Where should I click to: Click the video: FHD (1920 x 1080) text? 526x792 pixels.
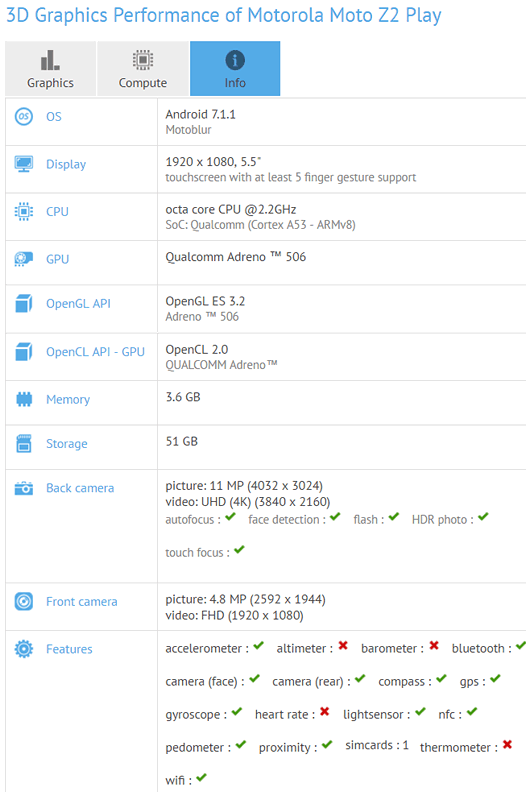click(x=234, y=616)
